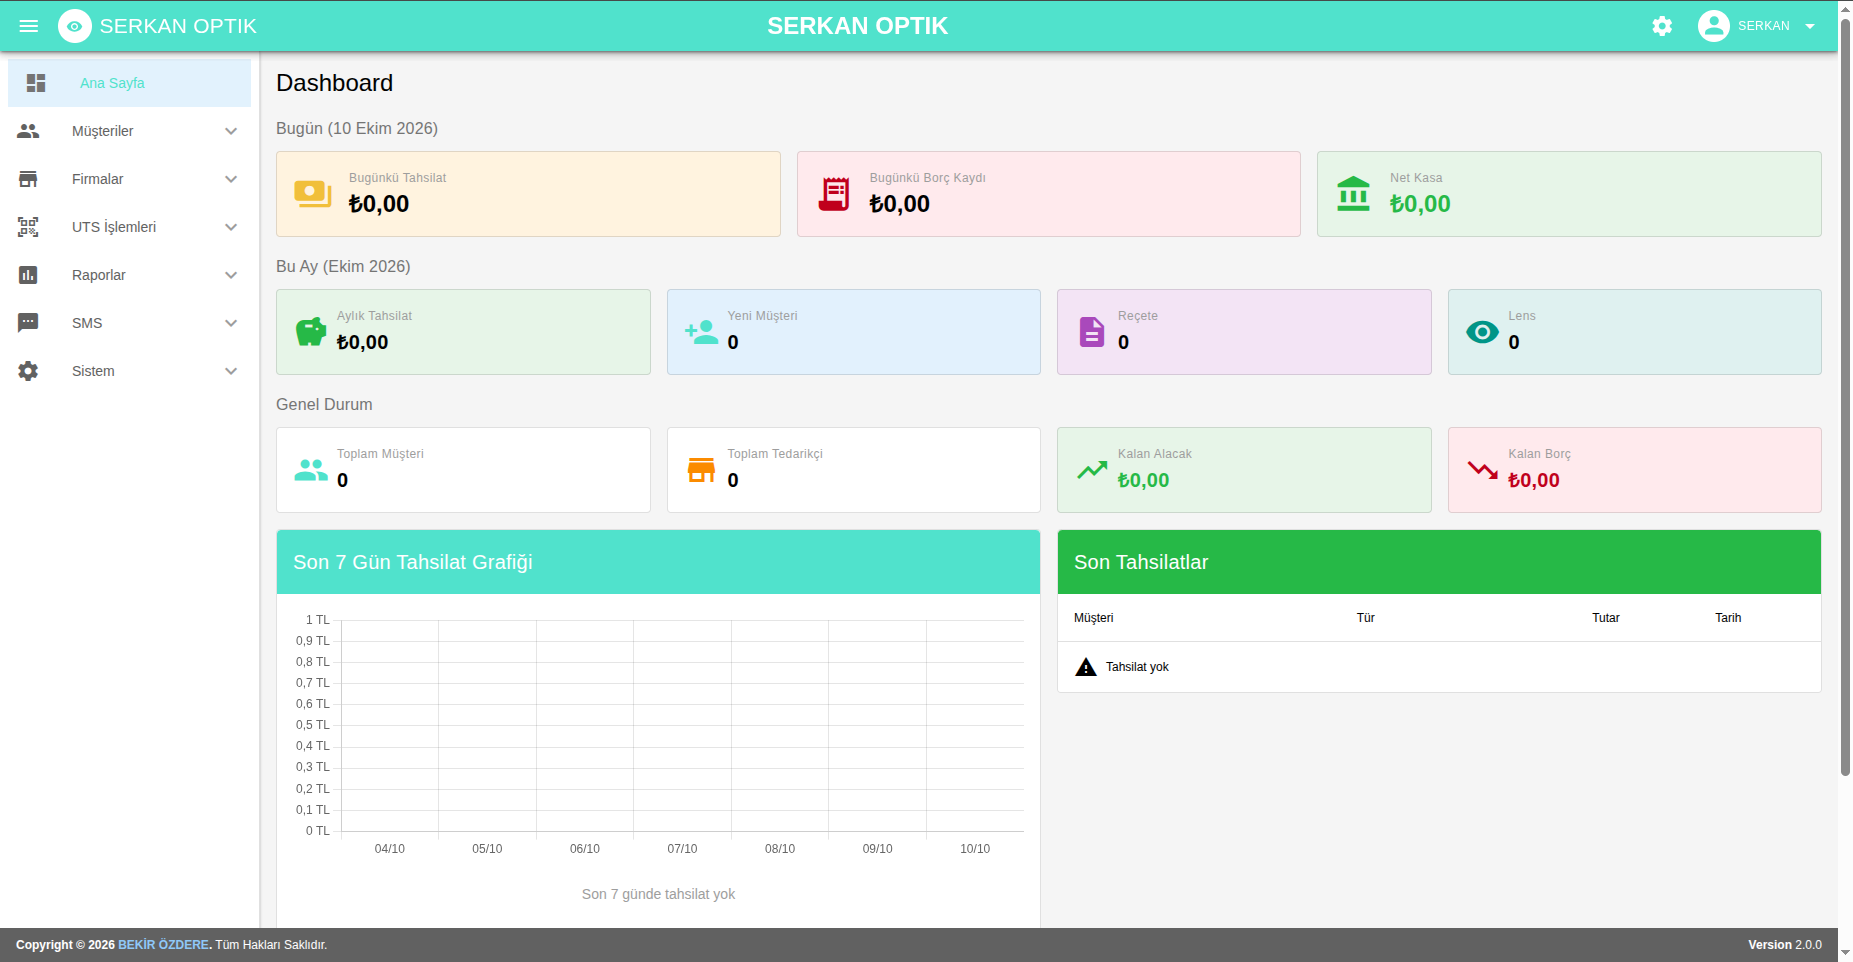Click the Toplam Tedarikçi store icon

click(702, 470)
